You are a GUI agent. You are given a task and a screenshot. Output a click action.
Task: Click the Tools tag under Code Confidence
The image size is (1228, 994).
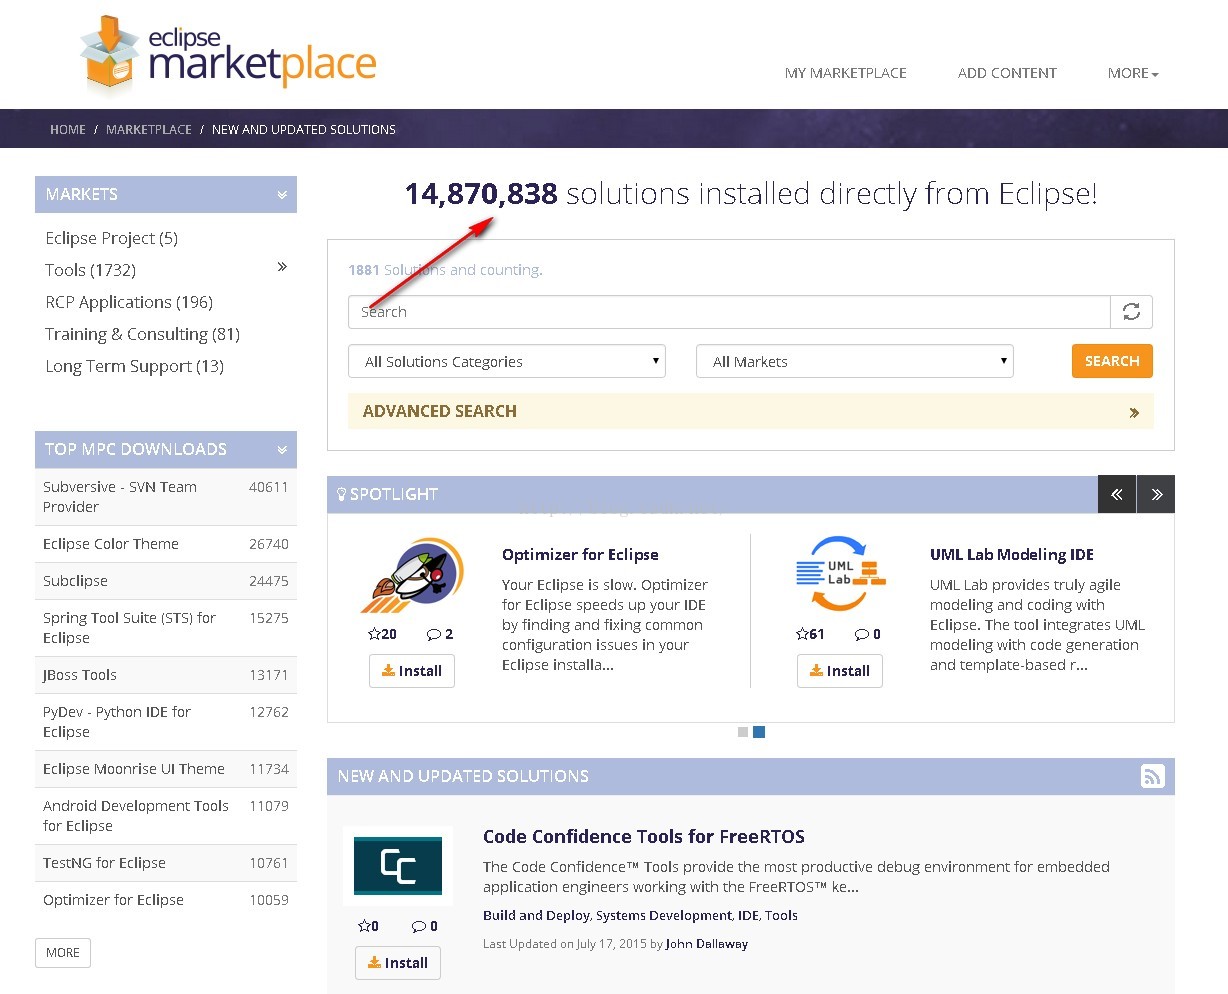(781, 916)
